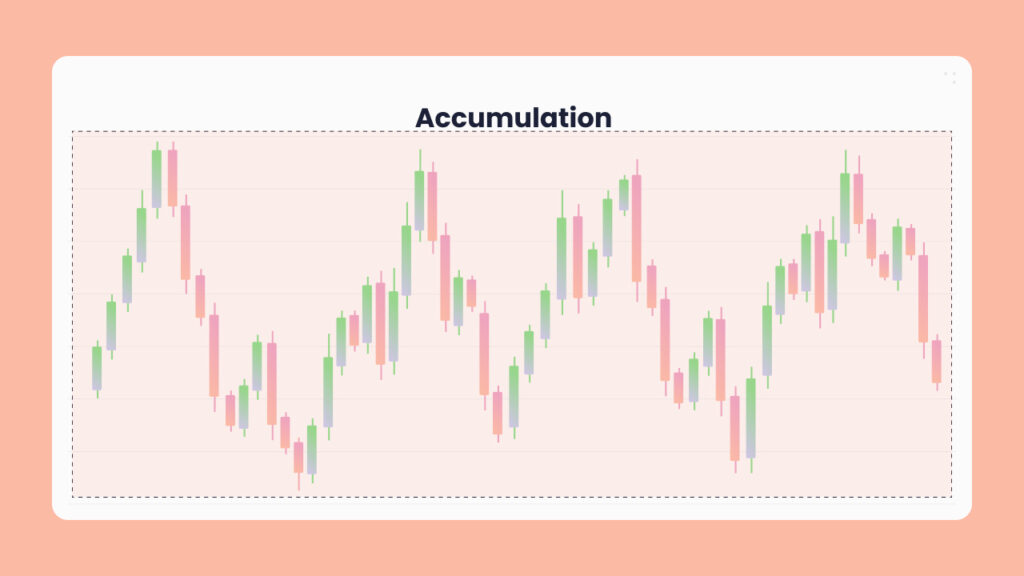The height and width of the screenshot is (576, 1024).
Task: Click the dashed box's top-left corner
Action: [72, 132]
